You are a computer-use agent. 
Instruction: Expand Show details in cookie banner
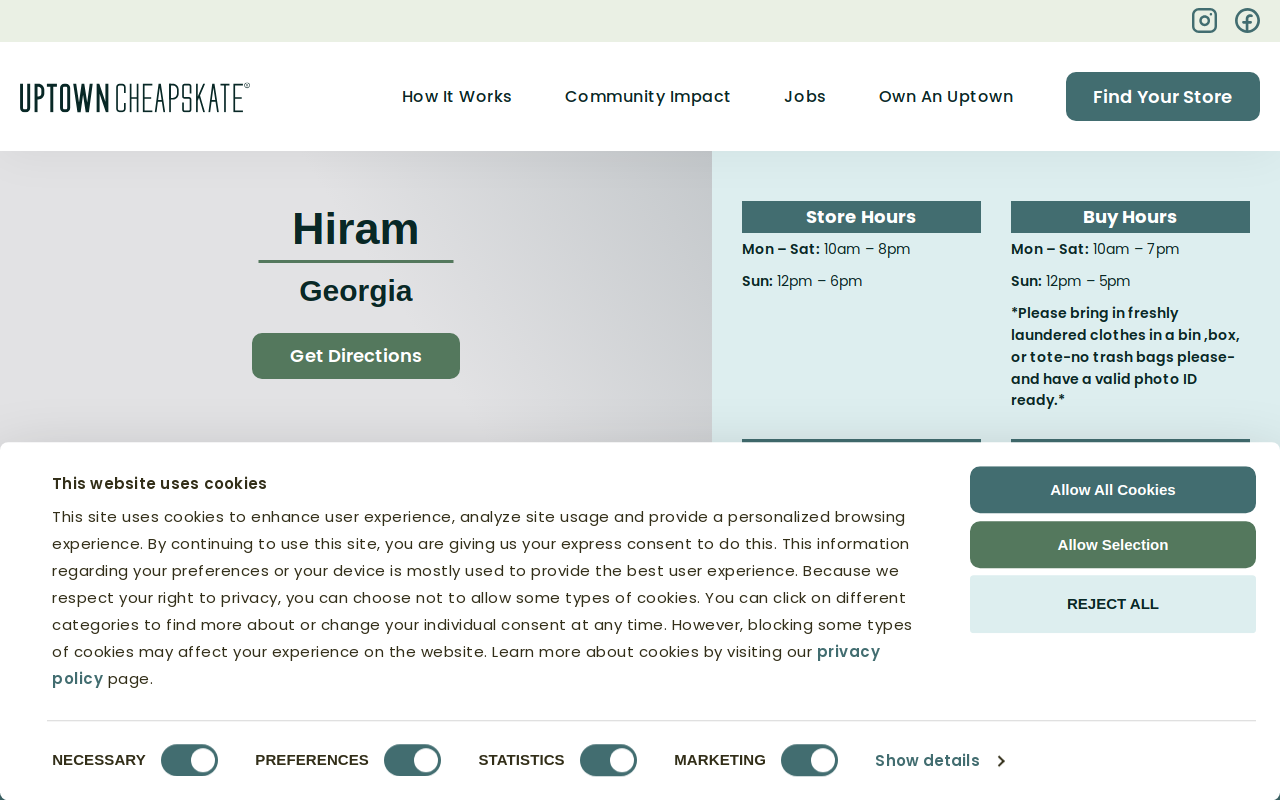click(x=940, y=761)
